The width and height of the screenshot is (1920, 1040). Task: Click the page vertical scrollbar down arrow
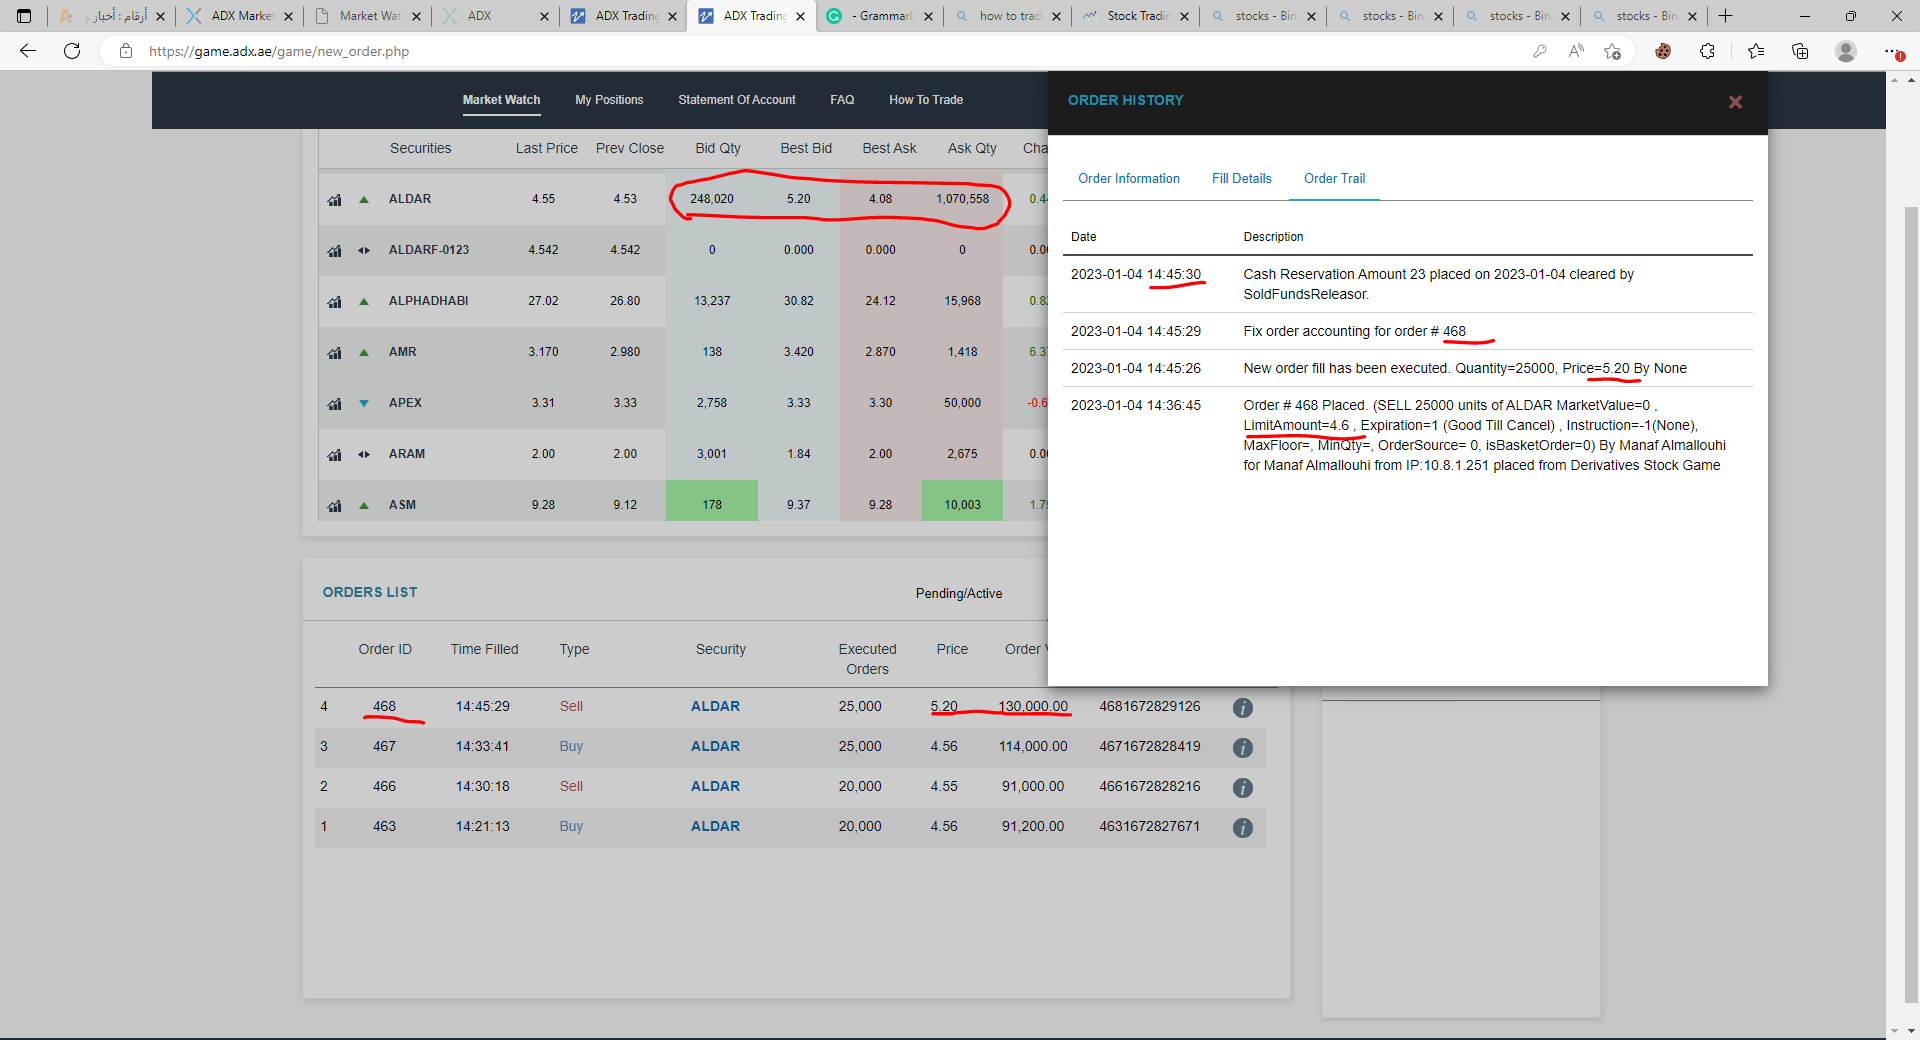point(1909,1030)
